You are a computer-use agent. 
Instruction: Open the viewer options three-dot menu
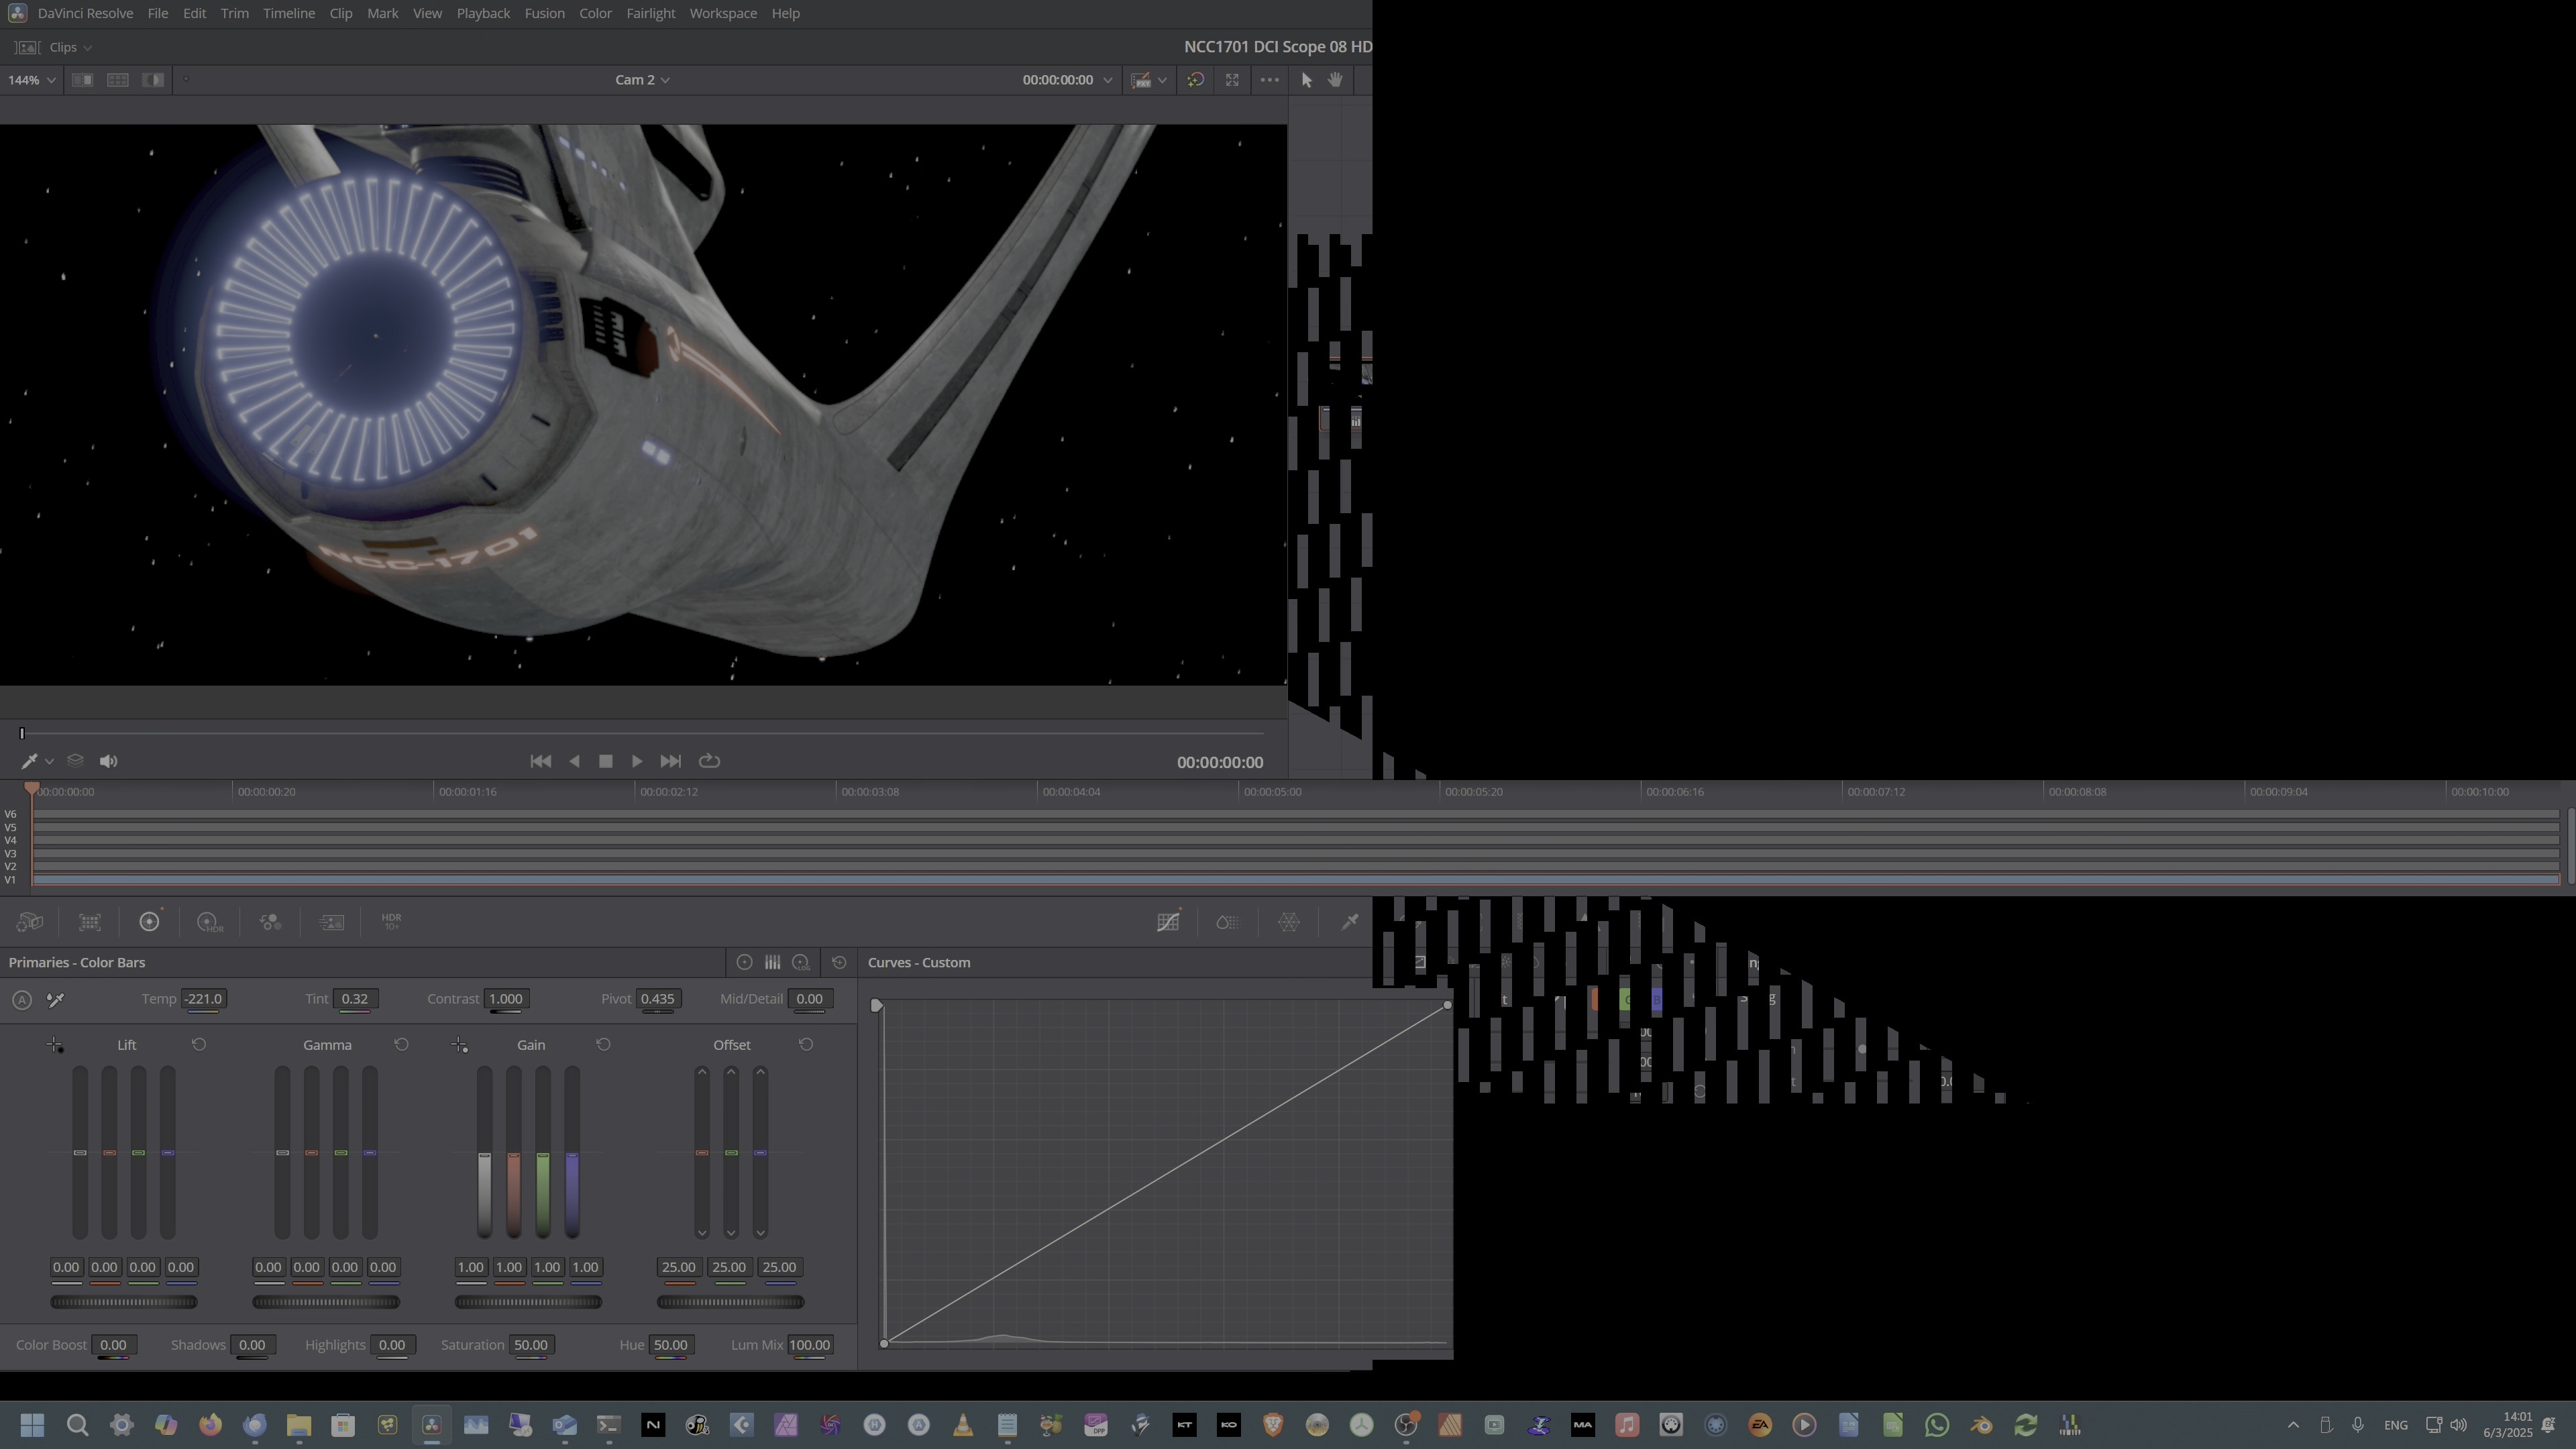coord(1269,80)
